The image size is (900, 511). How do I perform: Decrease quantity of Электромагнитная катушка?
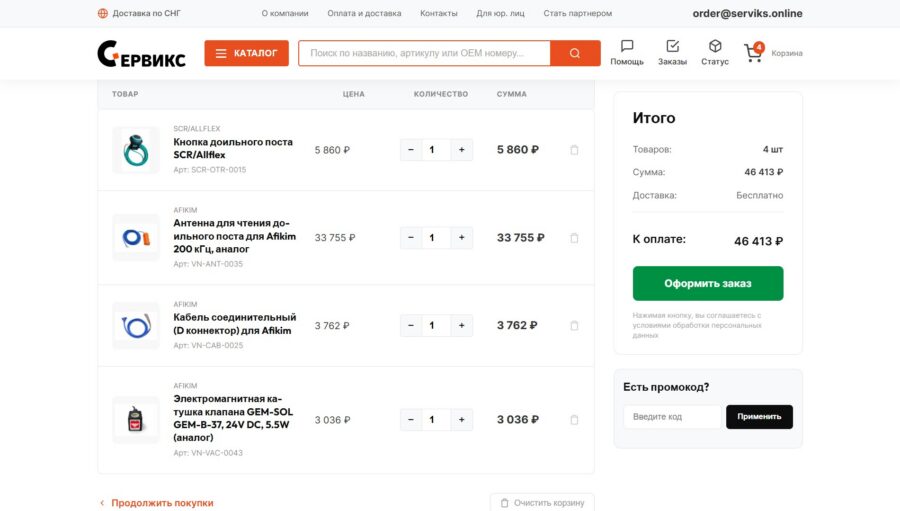410,420
